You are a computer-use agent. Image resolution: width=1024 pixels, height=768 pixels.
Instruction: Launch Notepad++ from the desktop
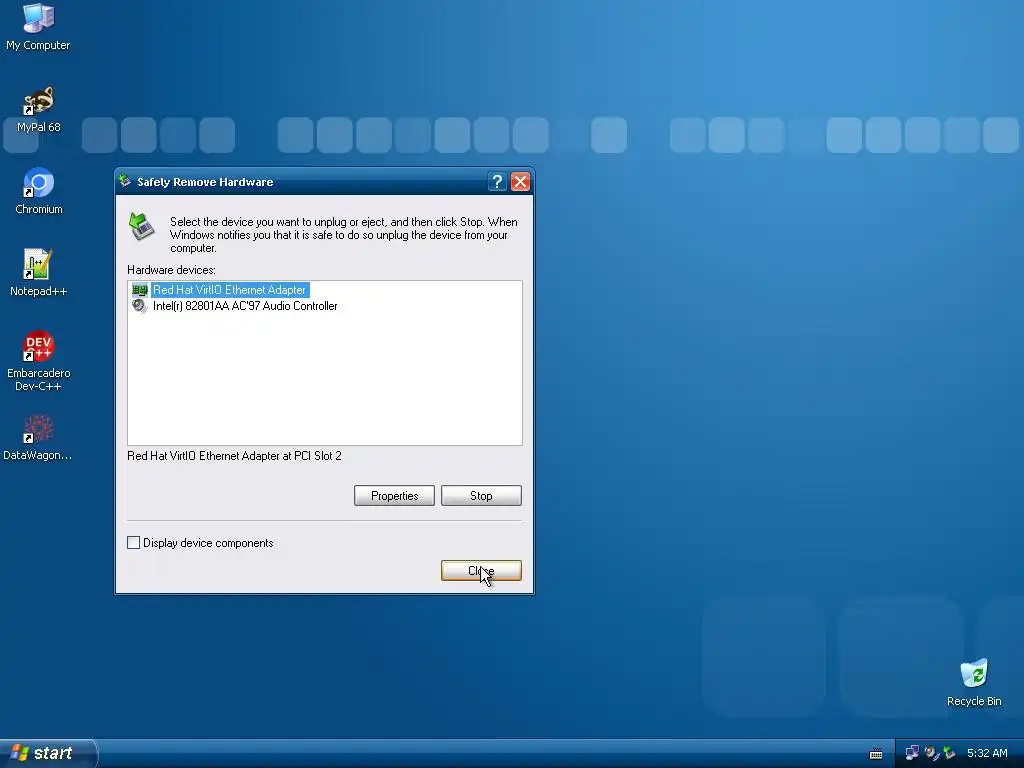[x=38, y=273]
